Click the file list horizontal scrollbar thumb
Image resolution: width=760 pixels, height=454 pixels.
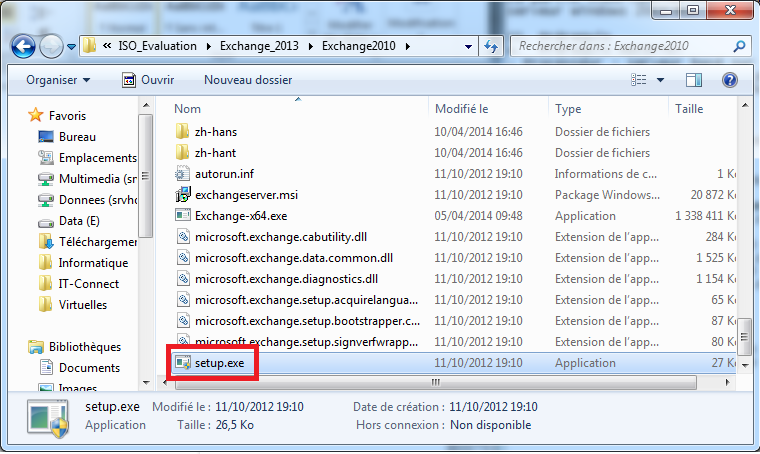coord(435,382)
